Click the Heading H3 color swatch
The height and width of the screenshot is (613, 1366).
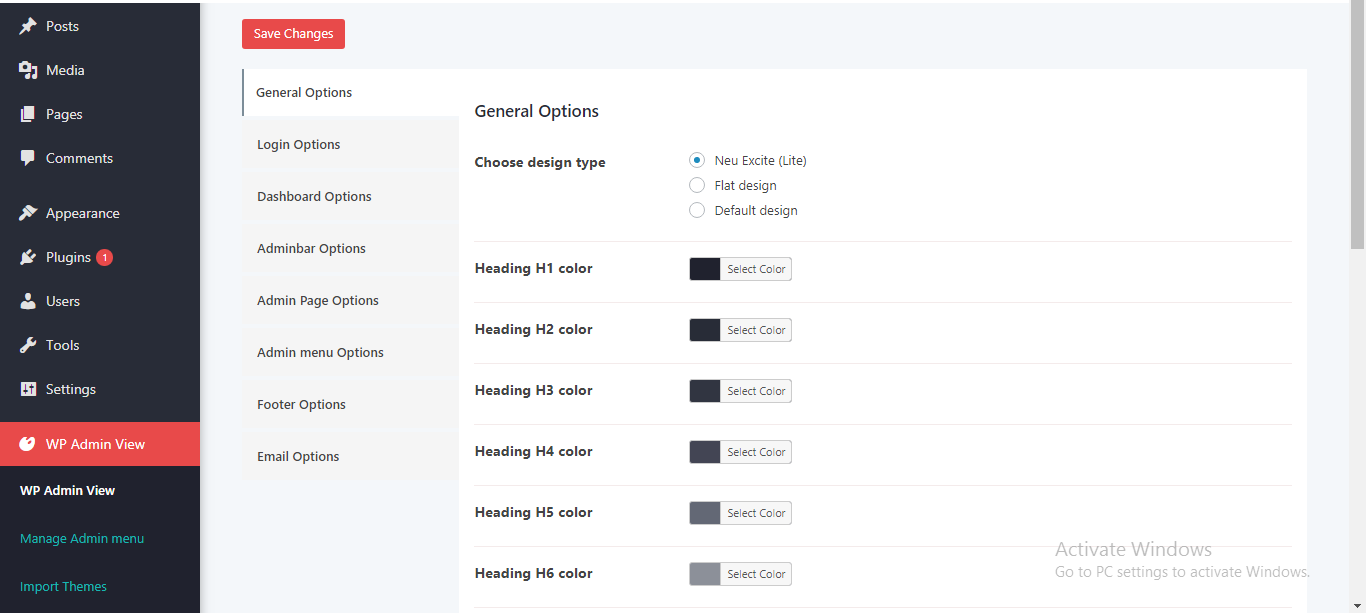tap(705, 391)
